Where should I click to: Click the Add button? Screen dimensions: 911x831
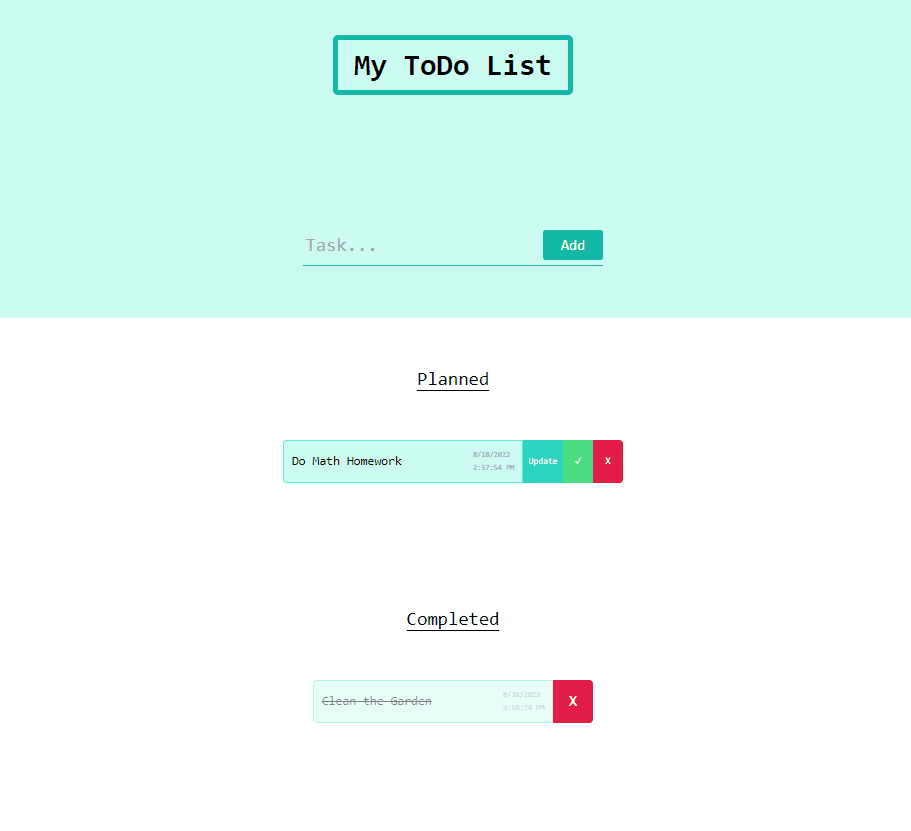click(572, 245)
